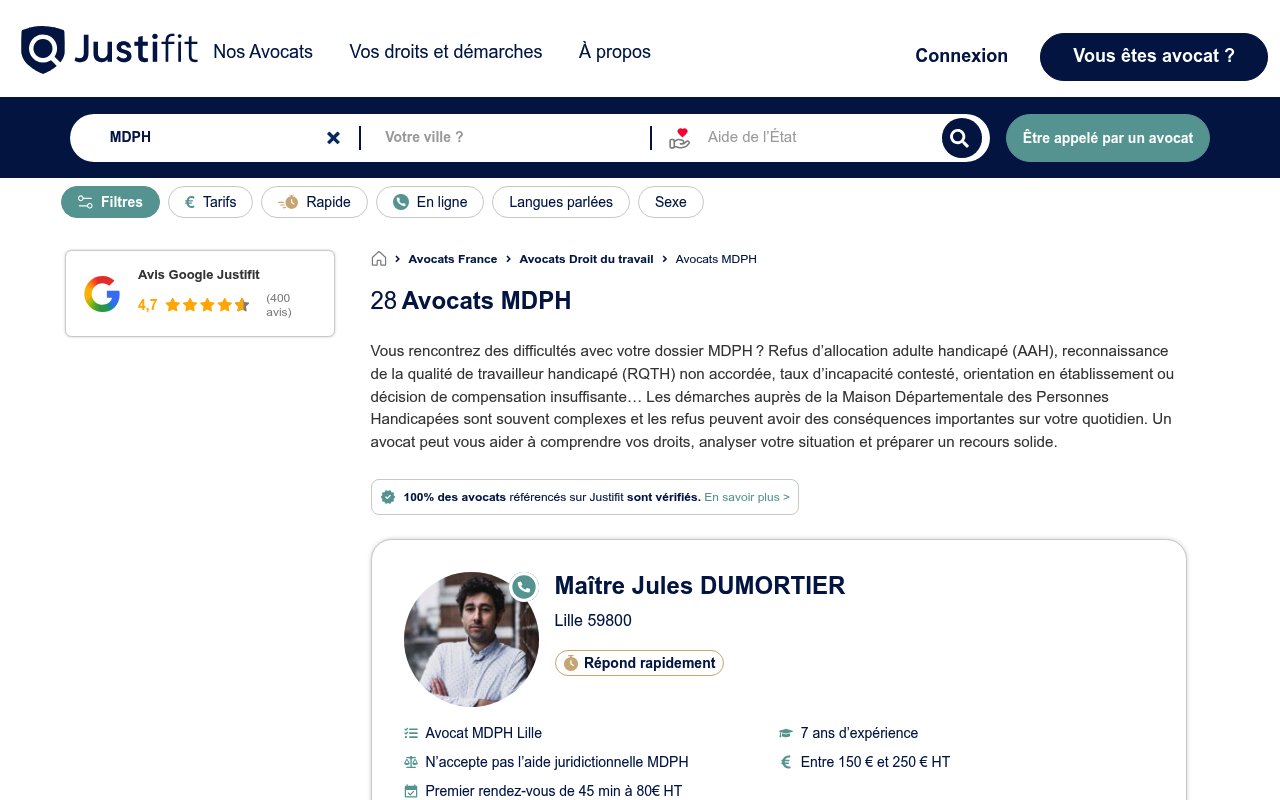Toggle the En ligne filter
The width and height of the screenshot is (1280, 800).
click(430, 202)
